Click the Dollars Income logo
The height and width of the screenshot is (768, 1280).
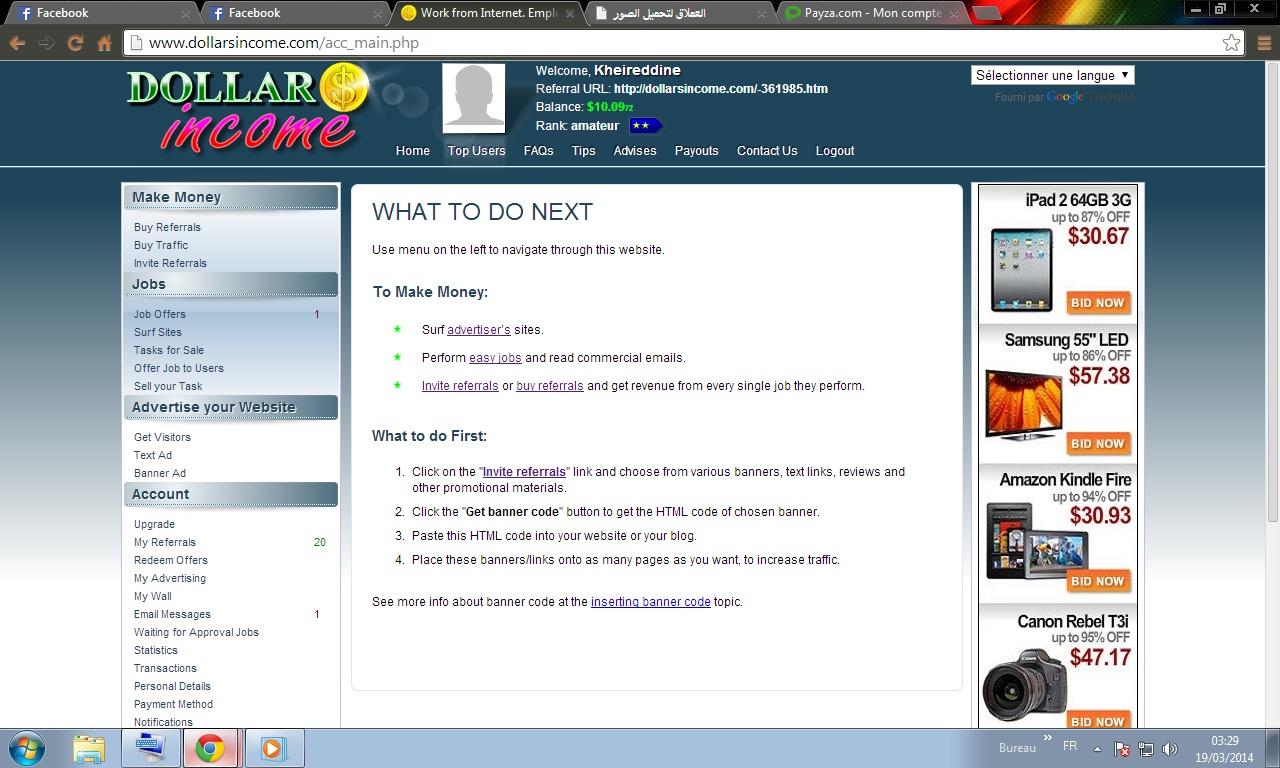pyautogui.click(x=247, y=109)
